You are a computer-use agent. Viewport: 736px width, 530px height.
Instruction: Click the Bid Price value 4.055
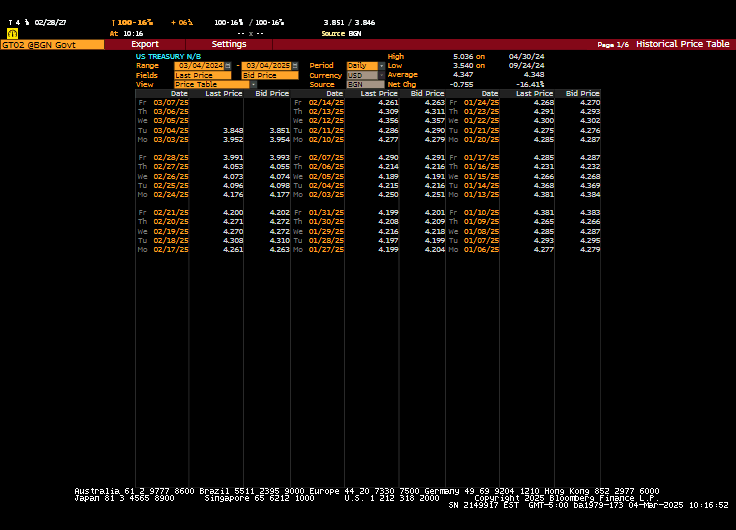point(279,167)
